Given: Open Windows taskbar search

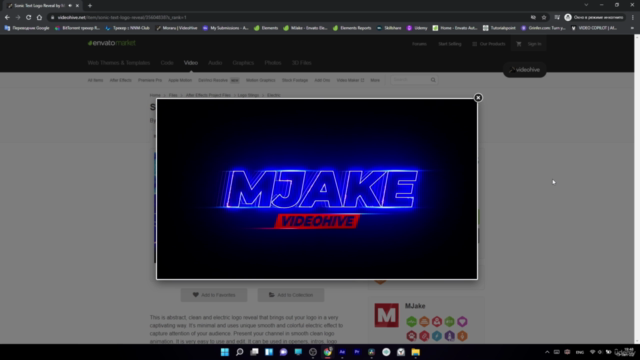Looking at the screenshot, I should point(240,352).
